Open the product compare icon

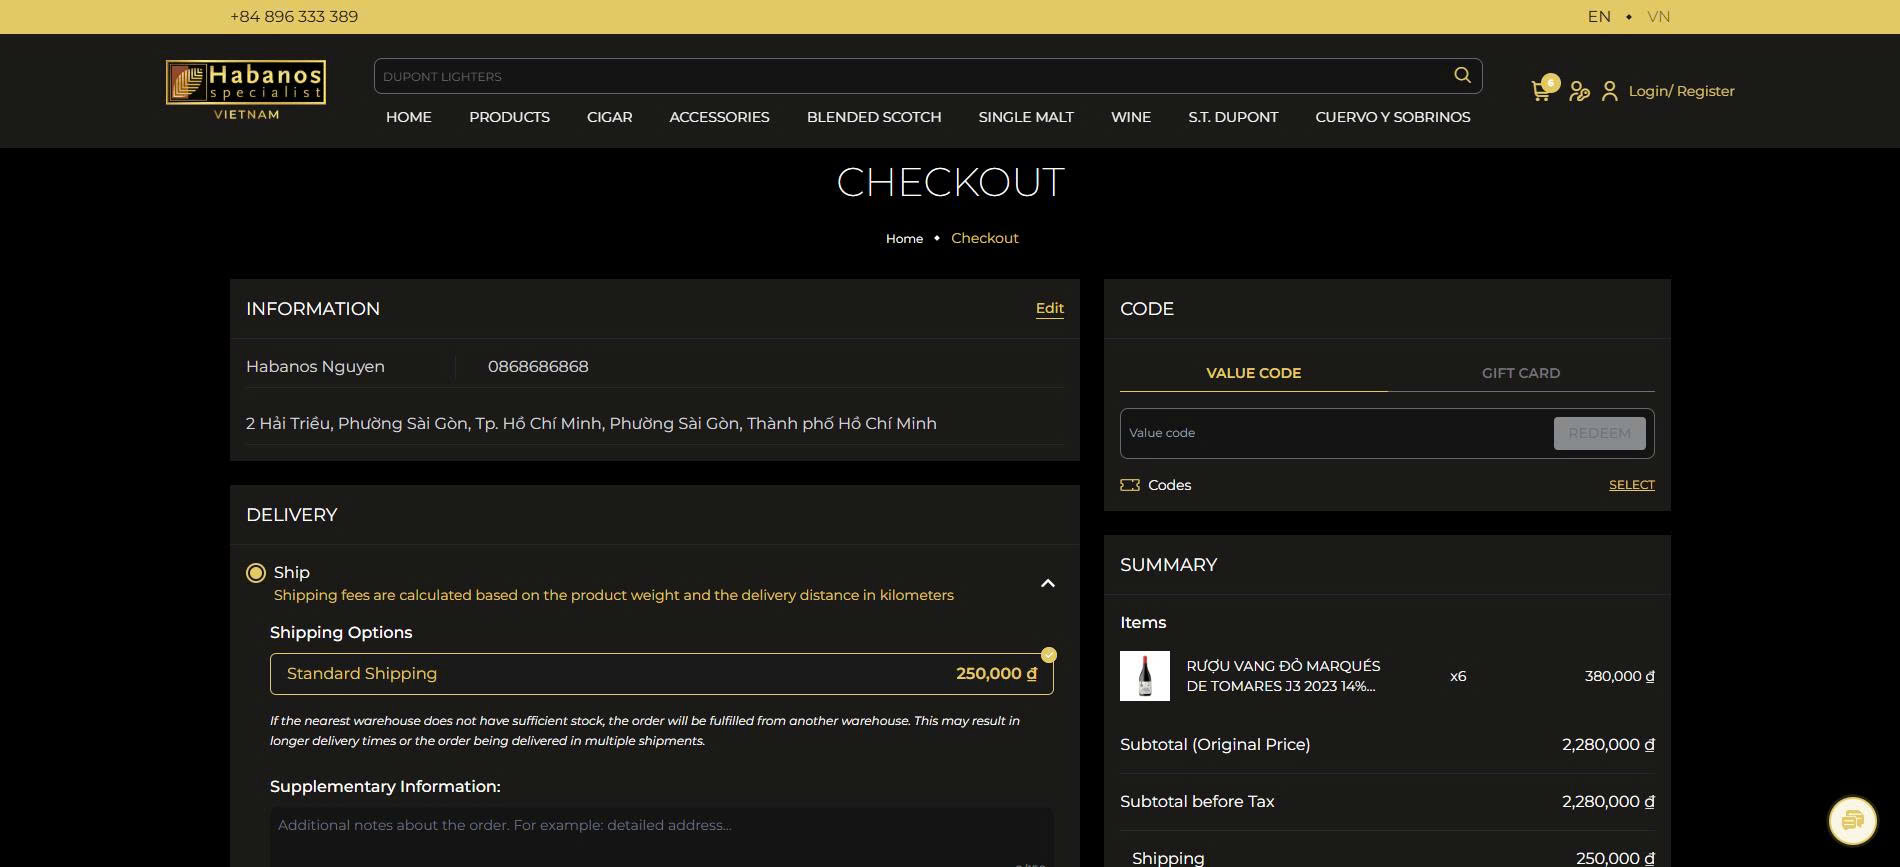1580,91
